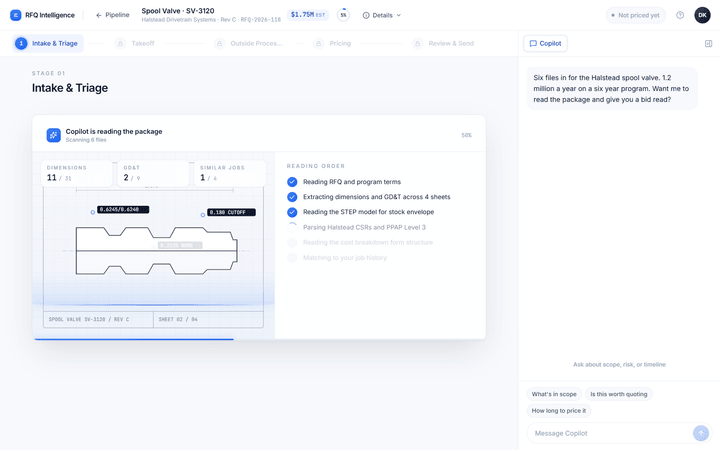Focus the Message Copilot input field

pyautogui.click(x=609, y=433)
